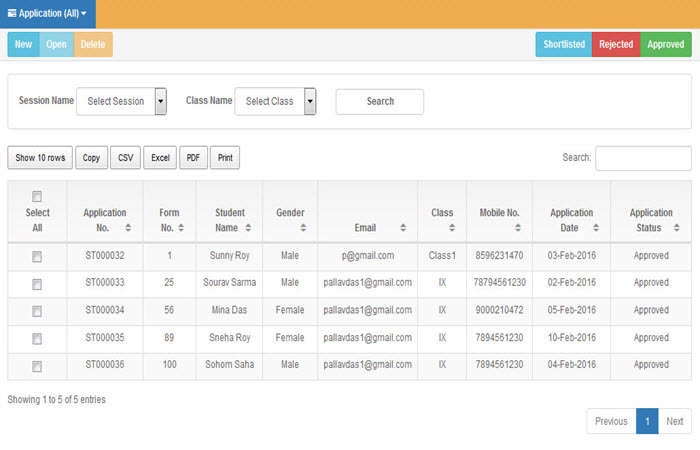The width and height of the screenshot is (700, 450).
Task: Click application date 03-Feb-2016
Action: pyautogui.click(x=571, y=255)
